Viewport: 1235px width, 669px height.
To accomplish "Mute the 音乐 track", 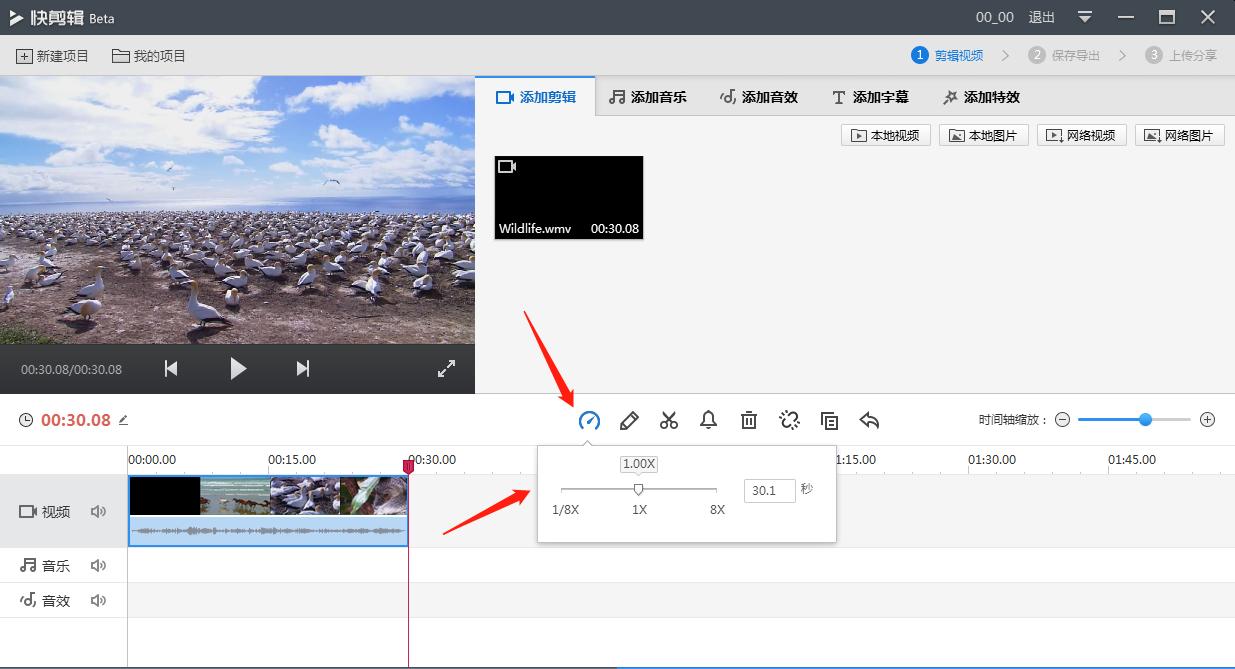I will (x=98, y=565).
